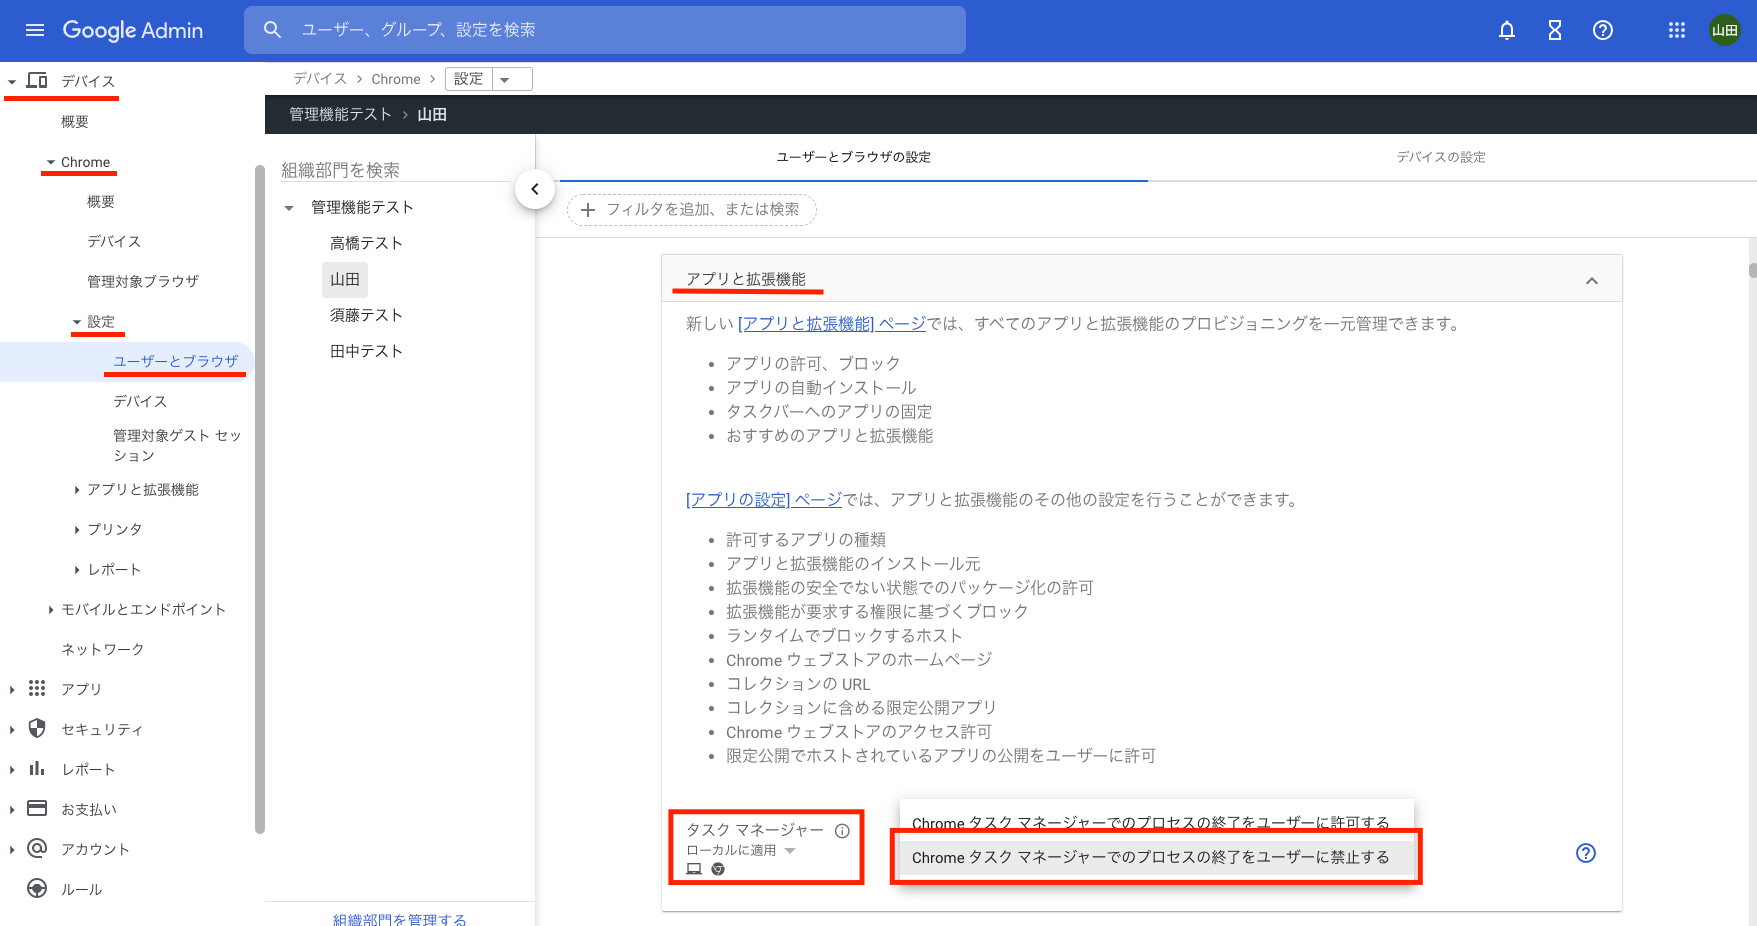Open デバイス just above 管理対象ブラウザ

[114, 241]
